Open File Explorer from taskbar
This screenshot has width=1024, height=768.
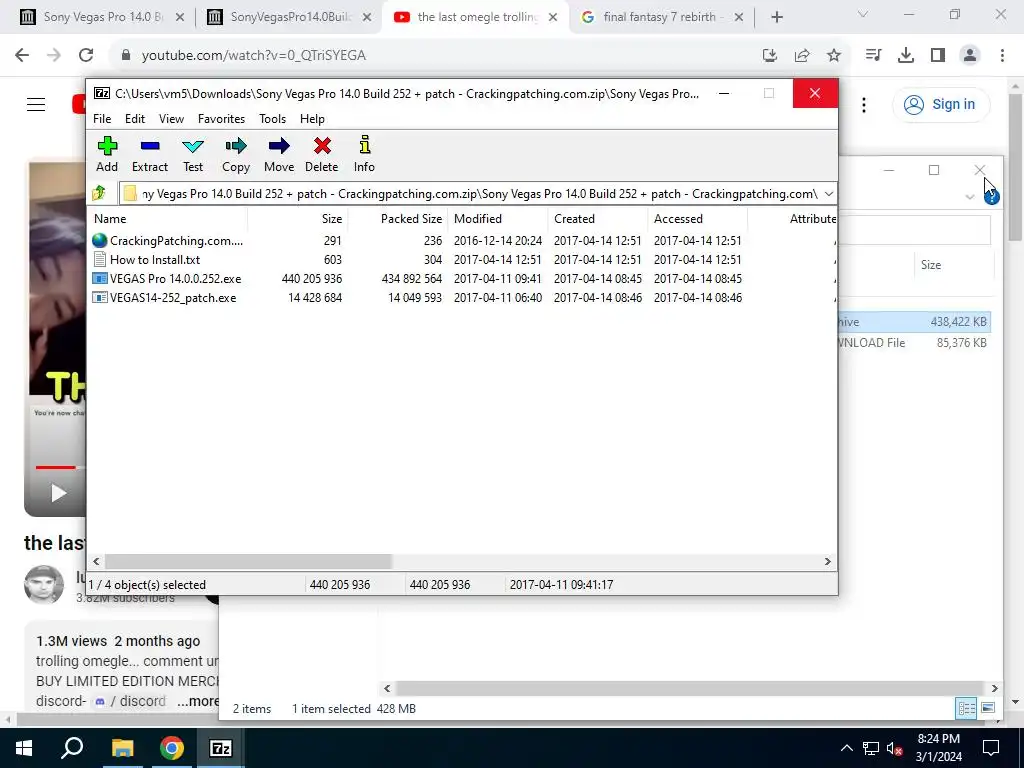click(122, 748)
